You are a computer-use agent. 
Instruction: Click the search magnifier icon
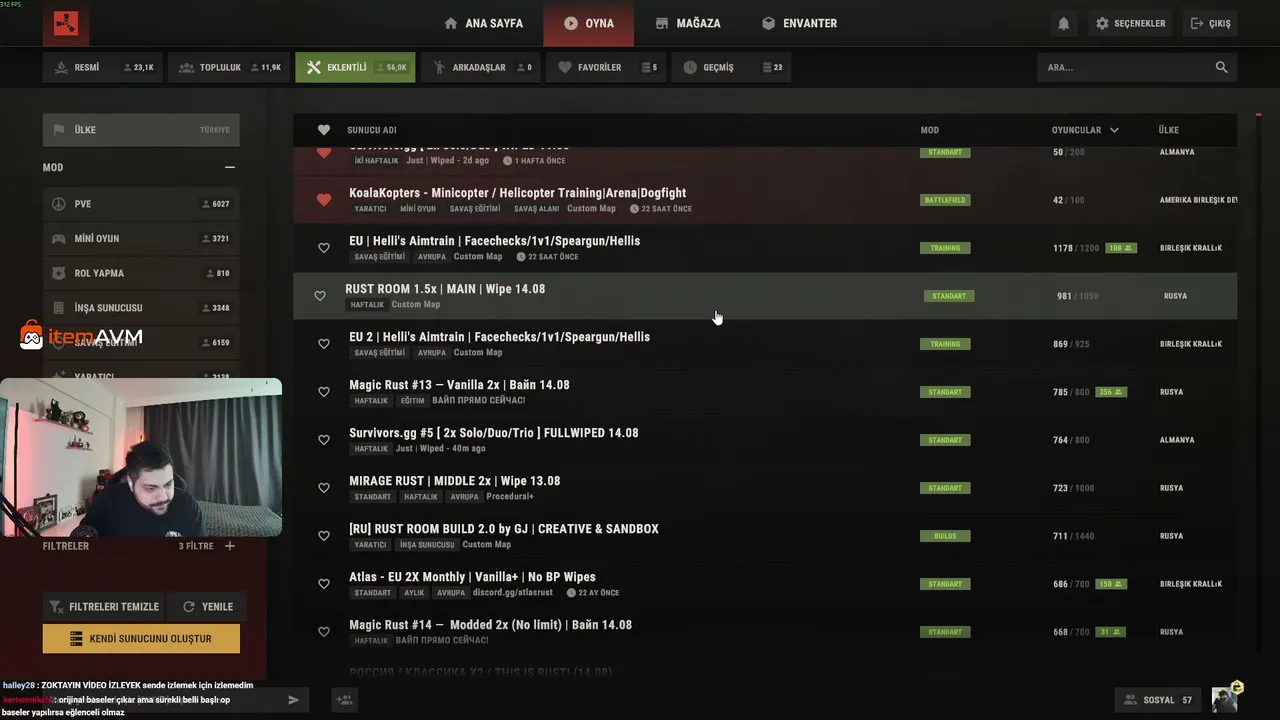tap(1221, 67)
